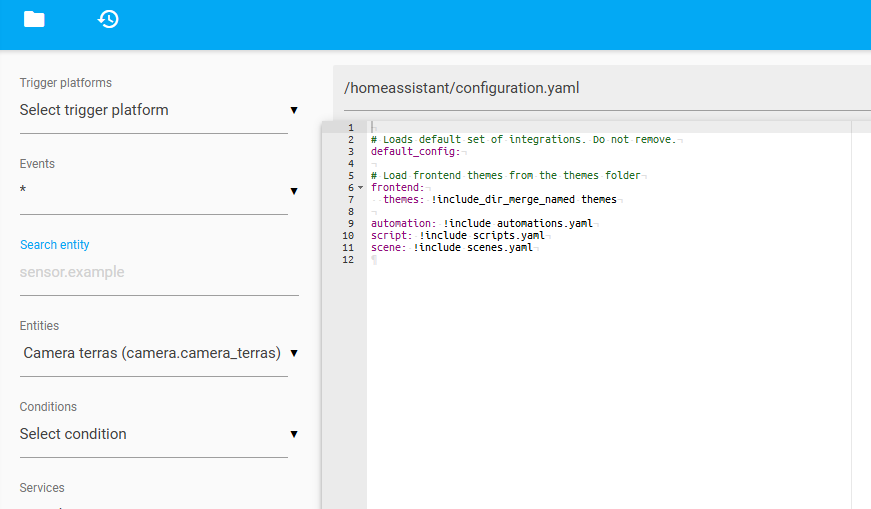The image size is (871, 509).
Task: Click the /homeassistant/configuration.yaml file path
Action: tap(462, 88)
